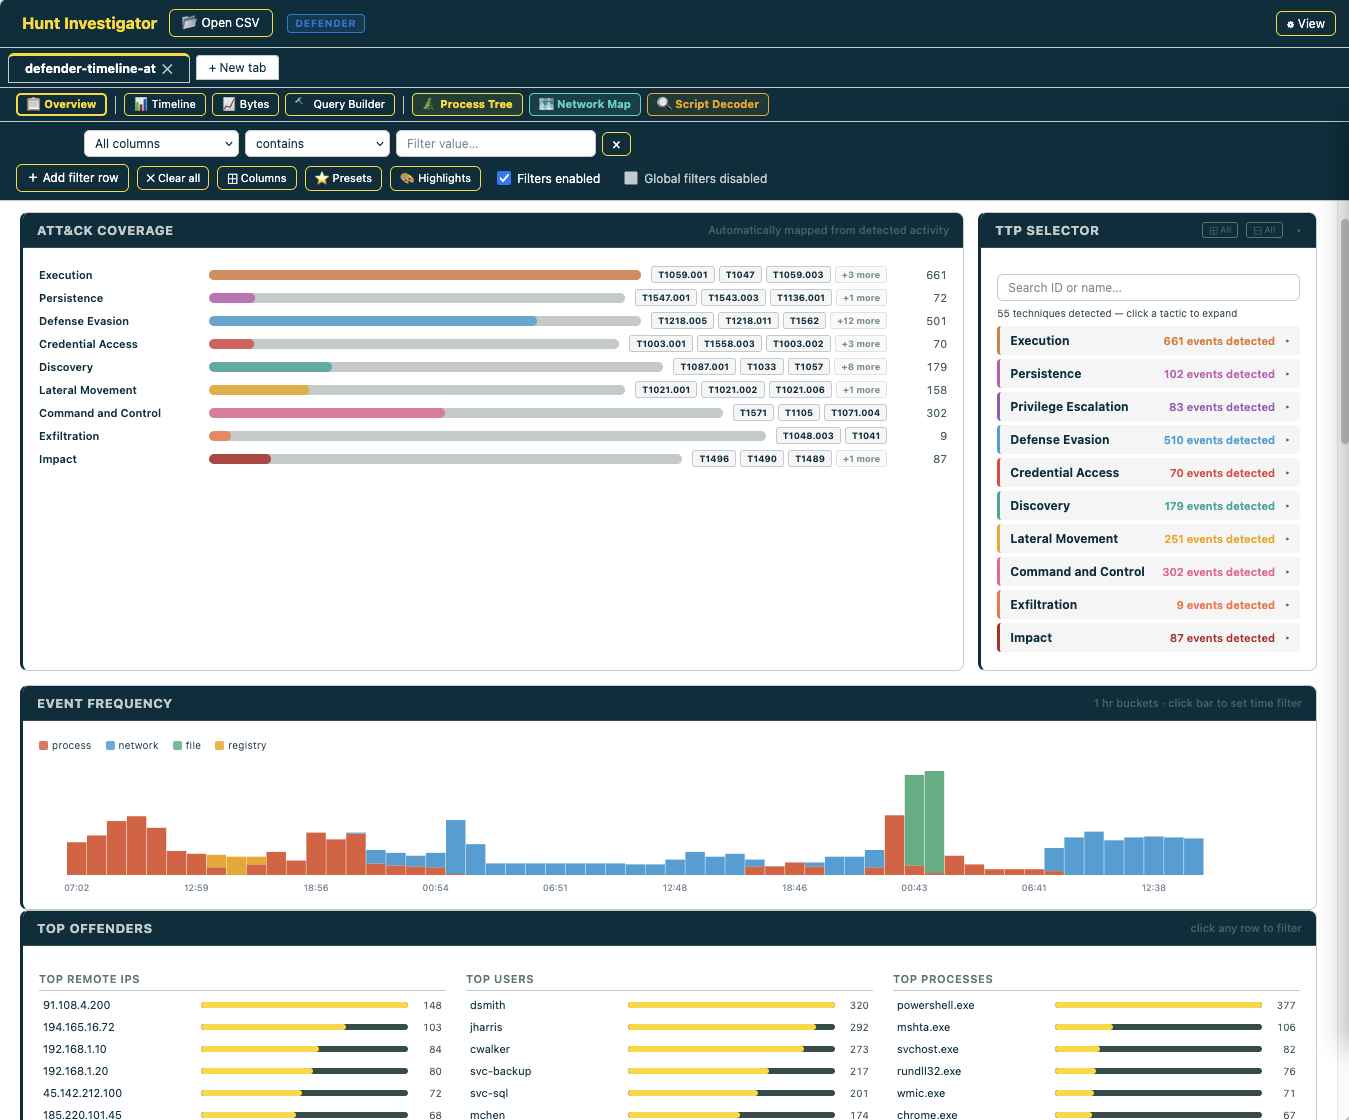Clear all filters

tap(173, 178)
